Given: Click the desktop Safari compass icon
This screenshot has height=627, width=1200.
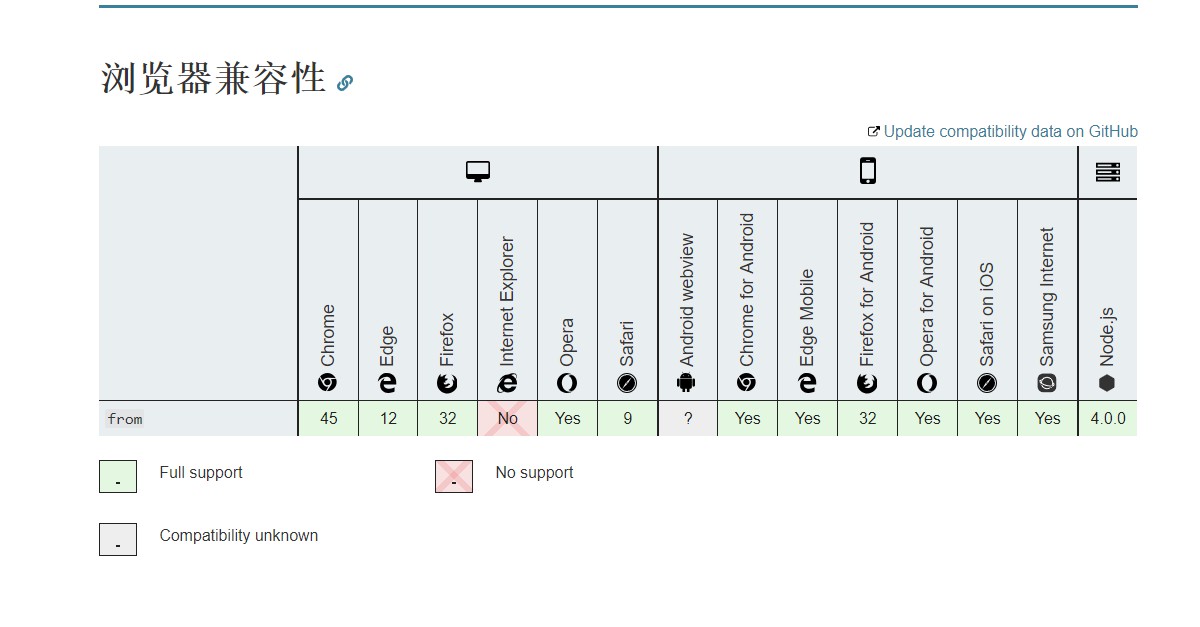Looking at the screenshot, I should [x=627, y=382].
